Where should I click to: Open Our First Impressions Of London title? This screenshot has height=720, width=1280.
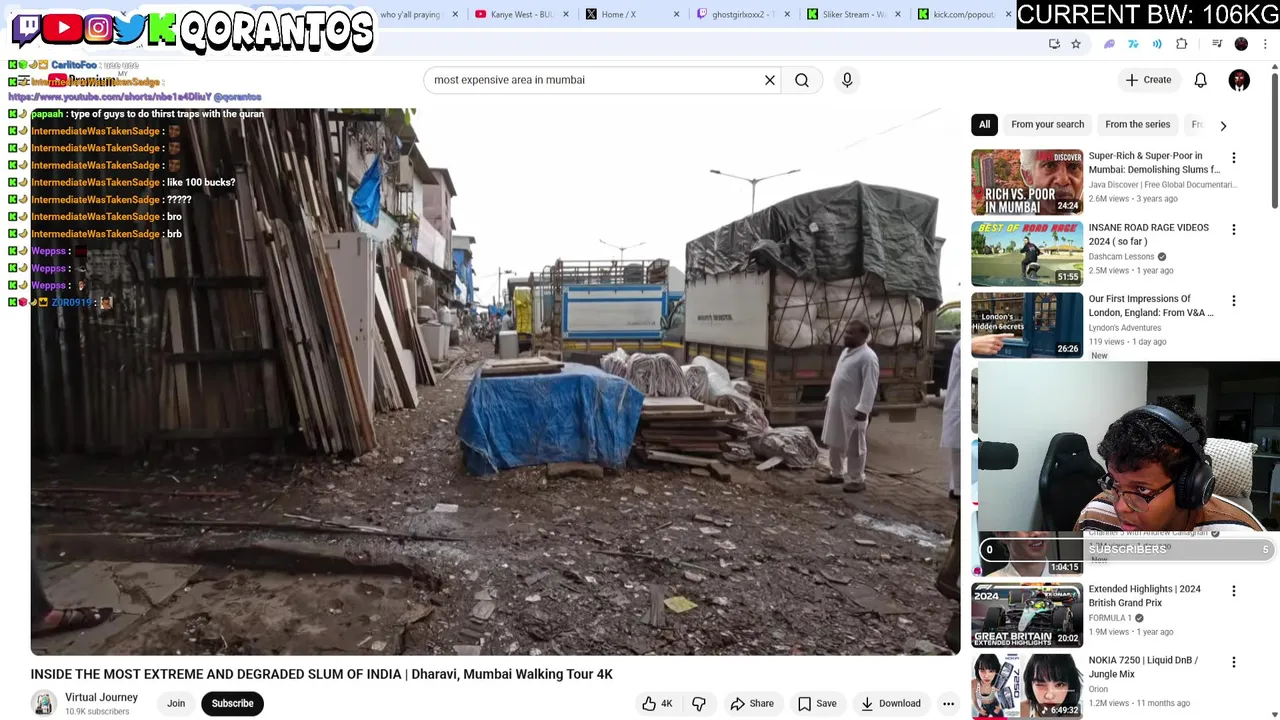(x=1150, y=305)
